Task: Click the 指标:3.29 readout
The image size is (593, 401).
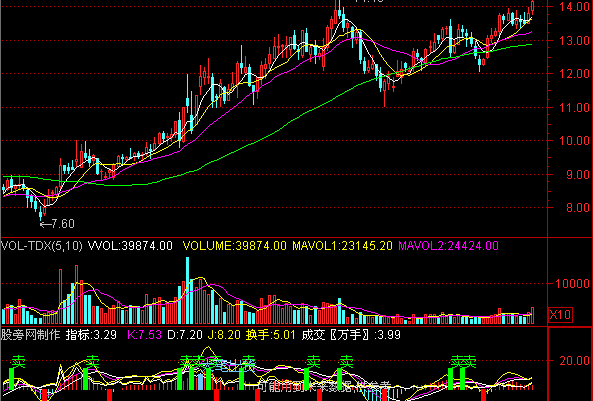Action: (x=91, y=335)
